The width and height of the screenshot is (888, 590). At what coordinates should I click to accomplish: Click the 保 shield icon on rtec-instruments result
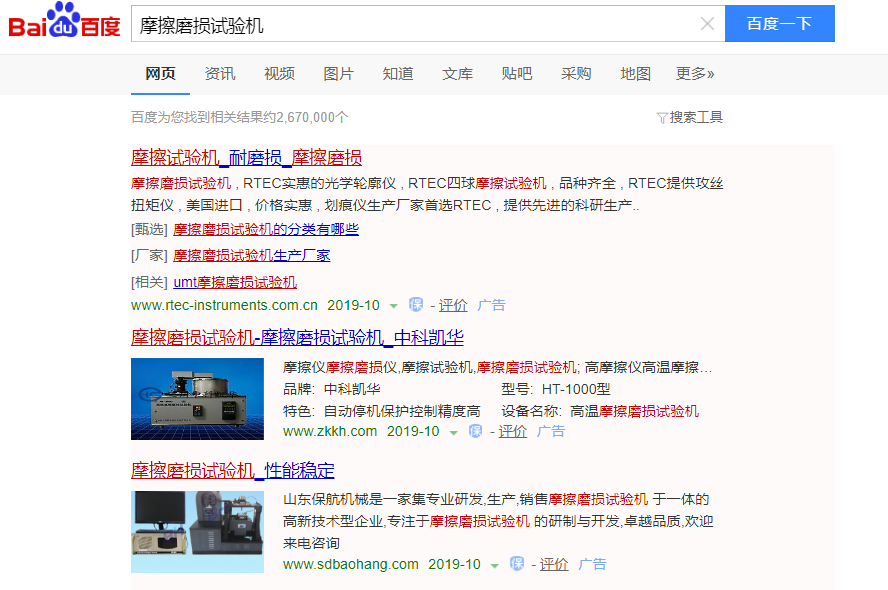[416, 305]
